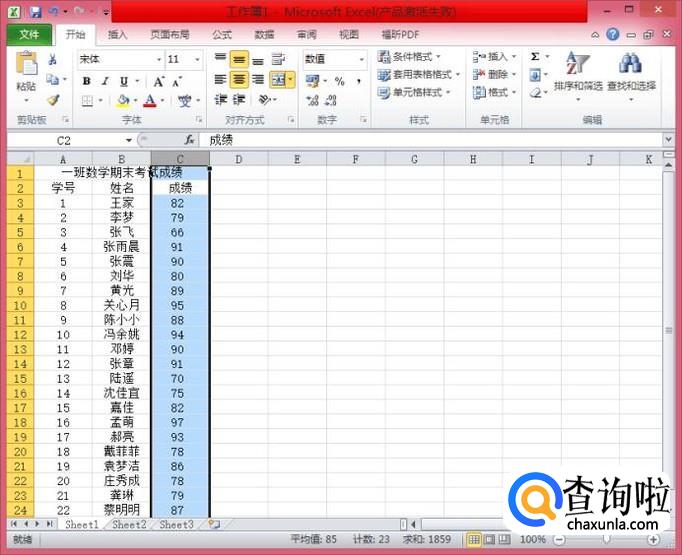Apply the red Font Color
Viewport: 682px width, 555px height.
click(150, 101)
